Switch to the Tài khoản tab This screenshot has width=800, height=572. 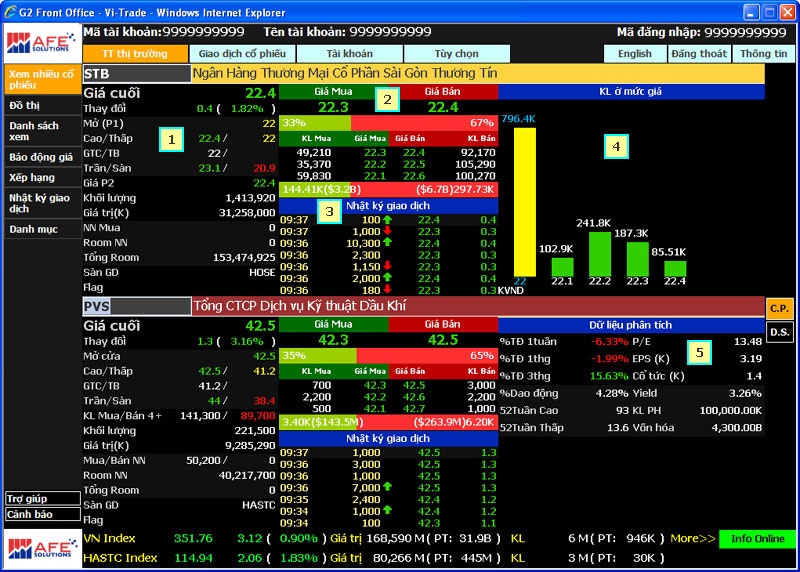[x=349, y=54]
